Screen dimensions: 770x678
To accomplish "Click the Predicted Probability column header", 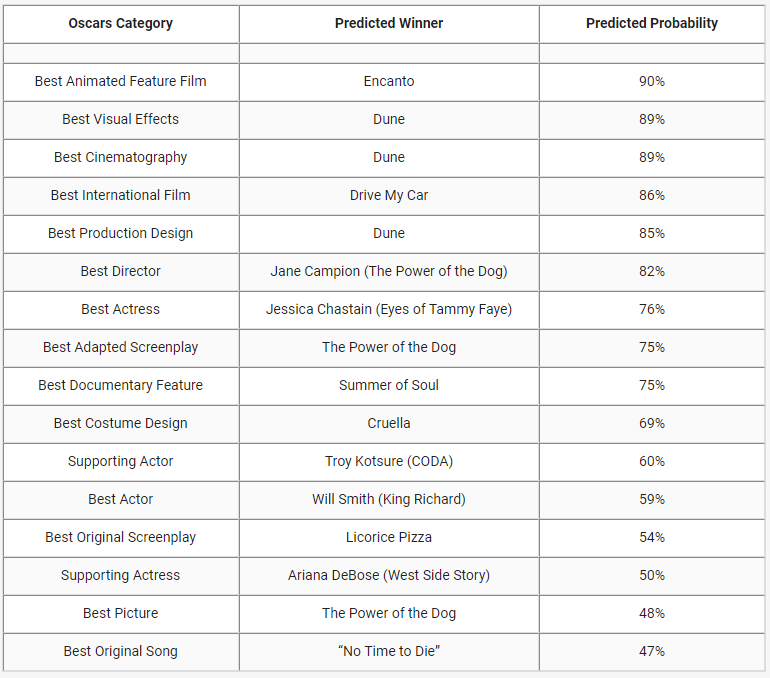I will pyautogui.click(x=652, y=23).
